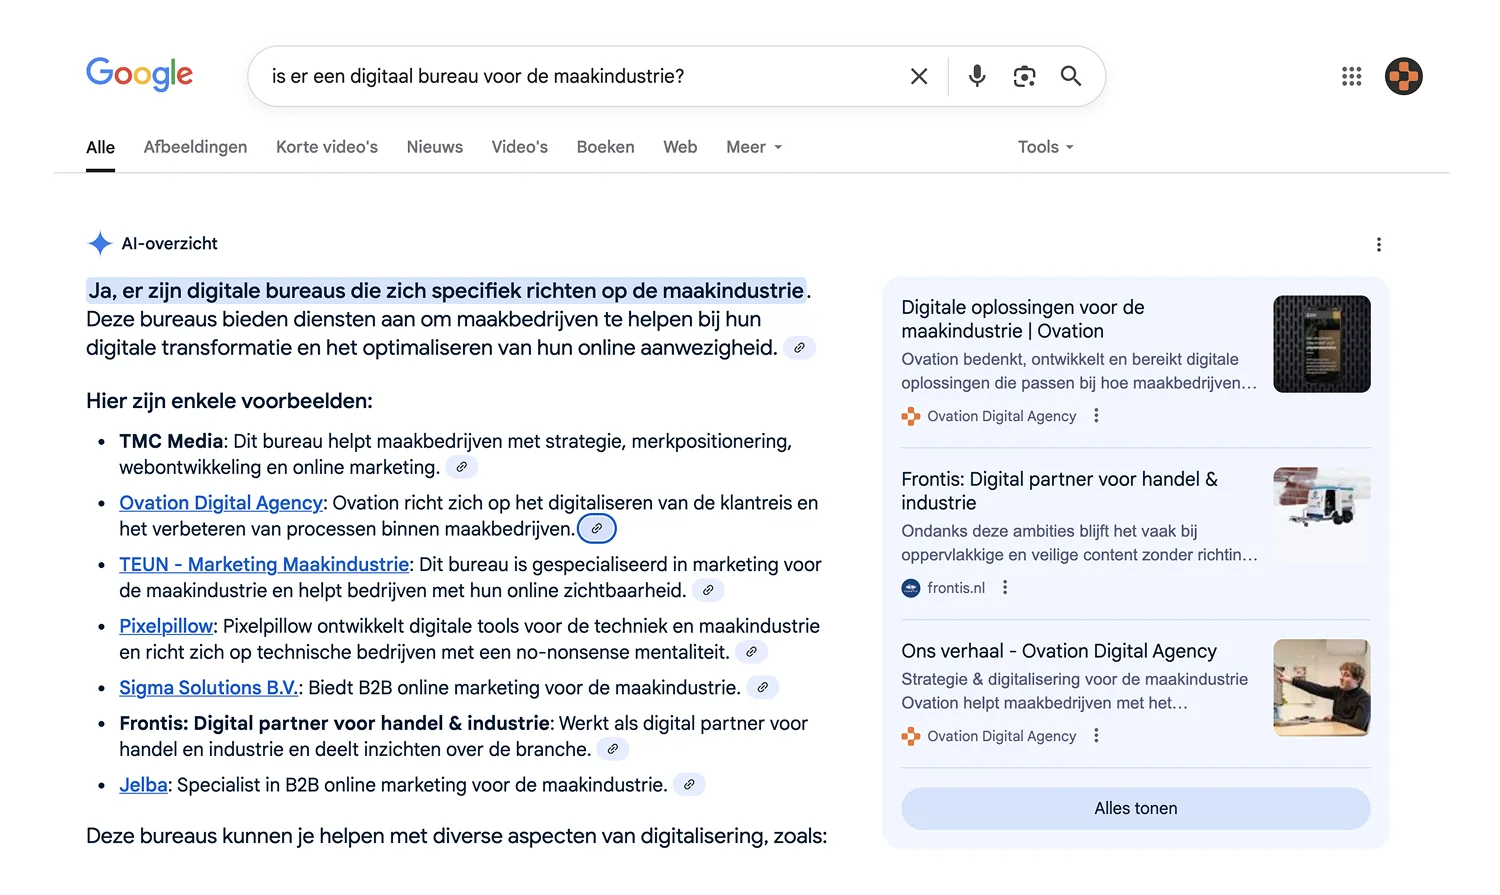Screen dimensions: 1500x895
Task: Focus the search input field with the query
Action: point(578,76)
